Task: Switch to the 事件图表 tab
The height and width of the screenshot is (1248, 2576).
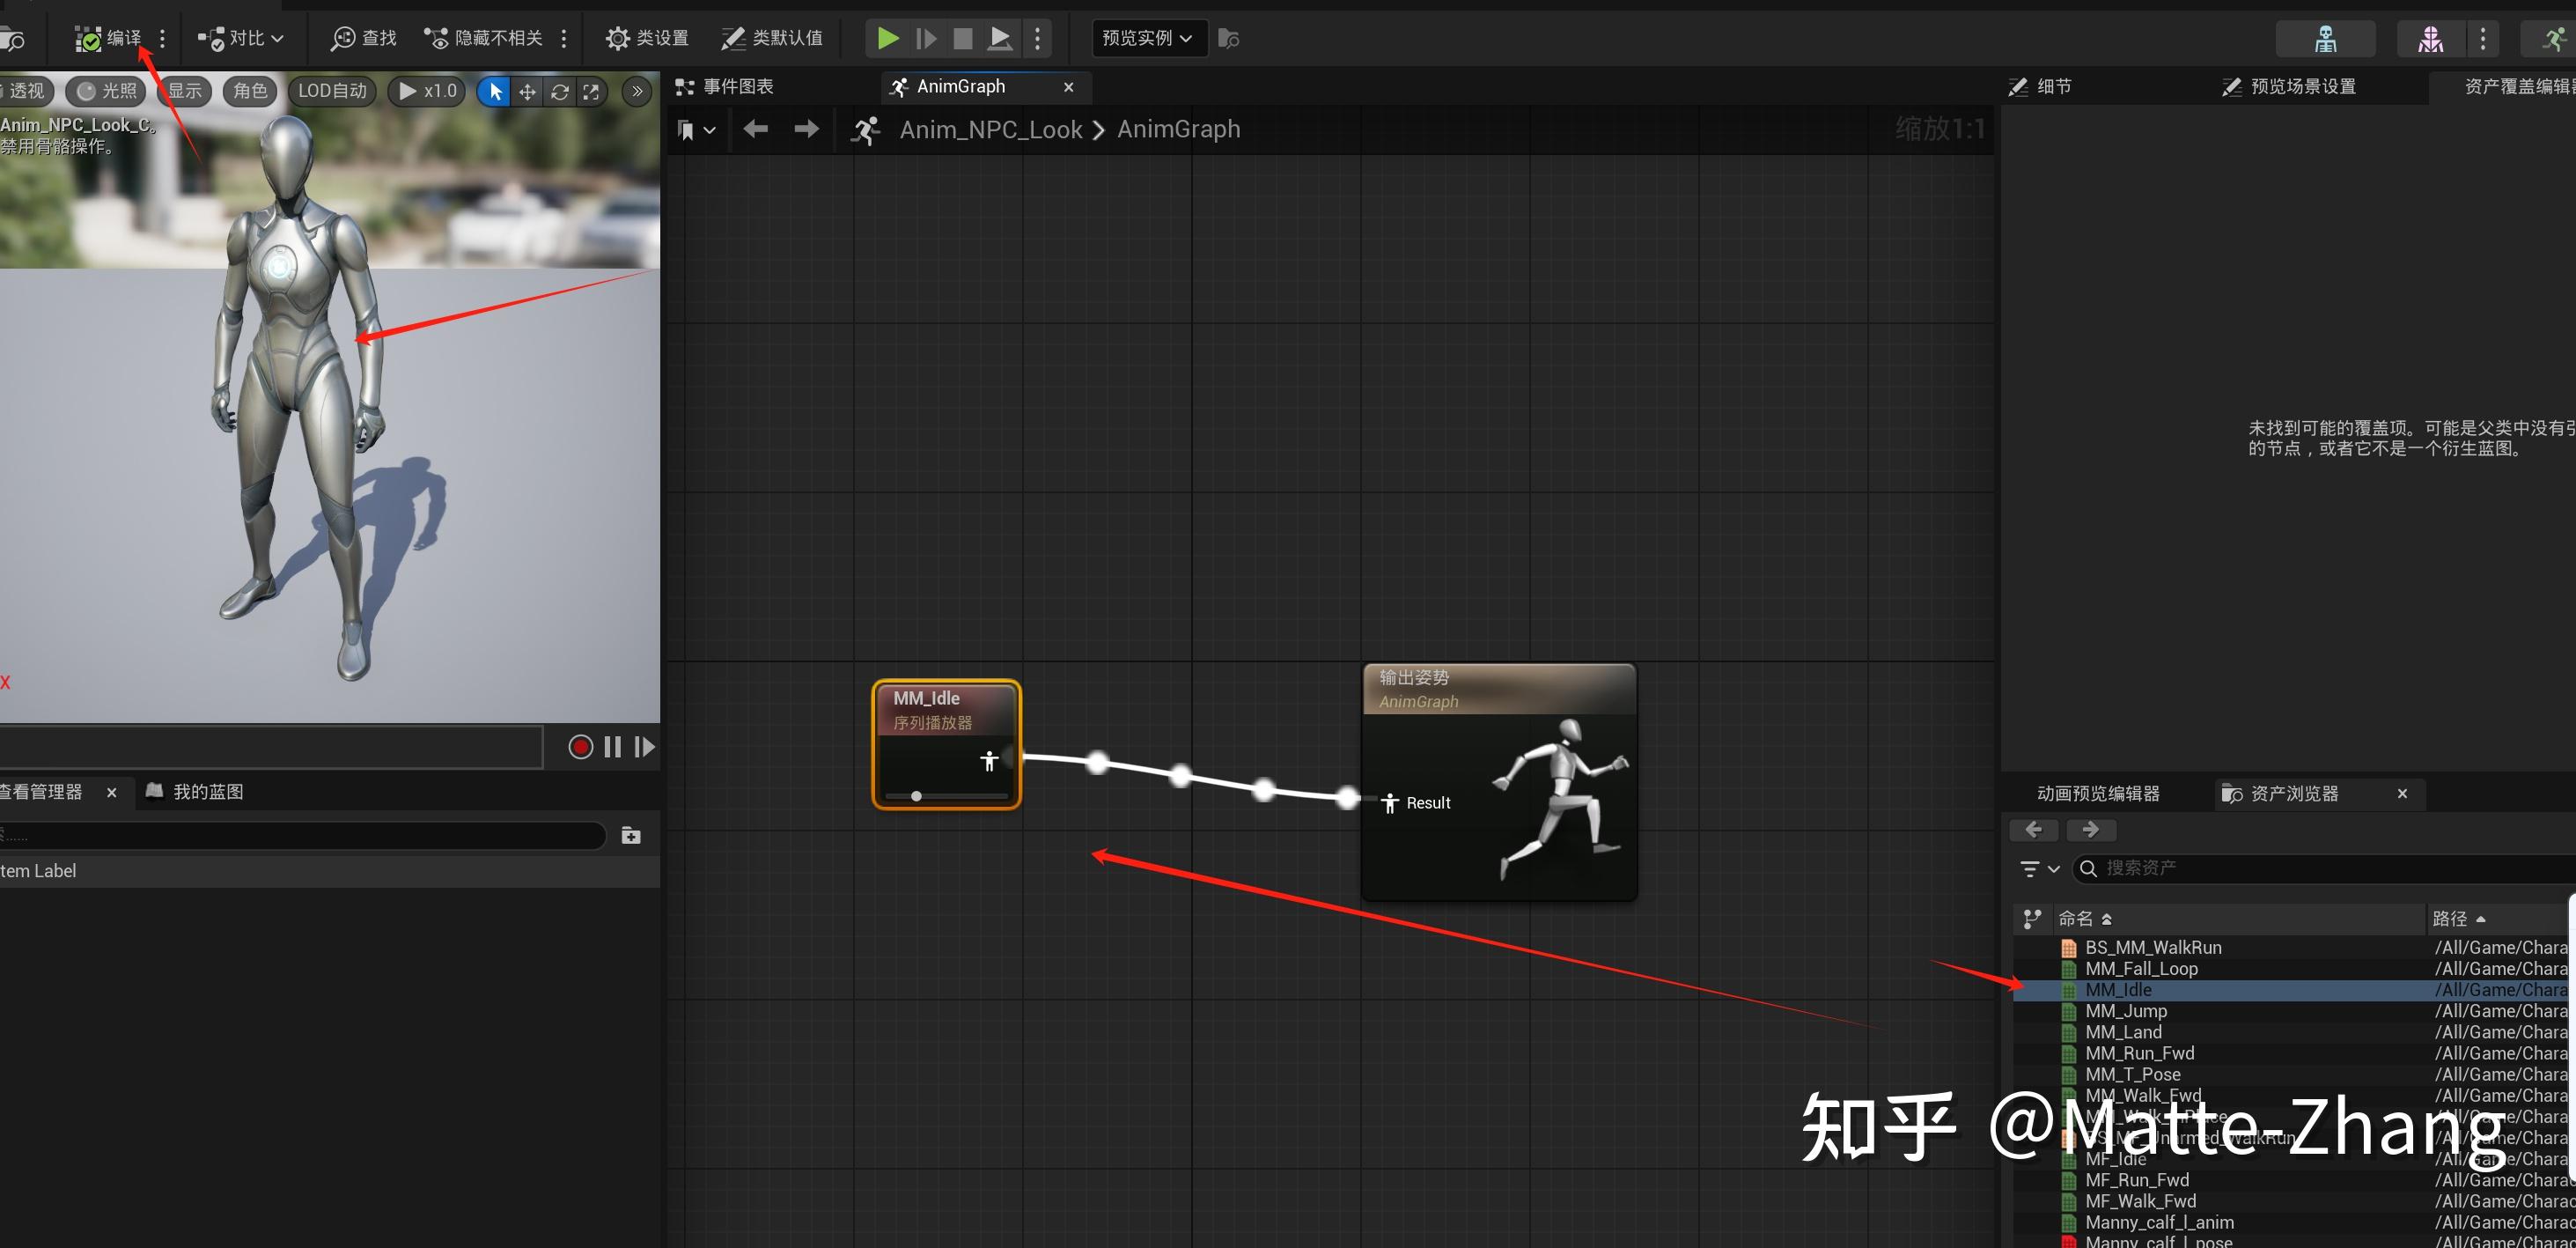Action: click(735, 86)
